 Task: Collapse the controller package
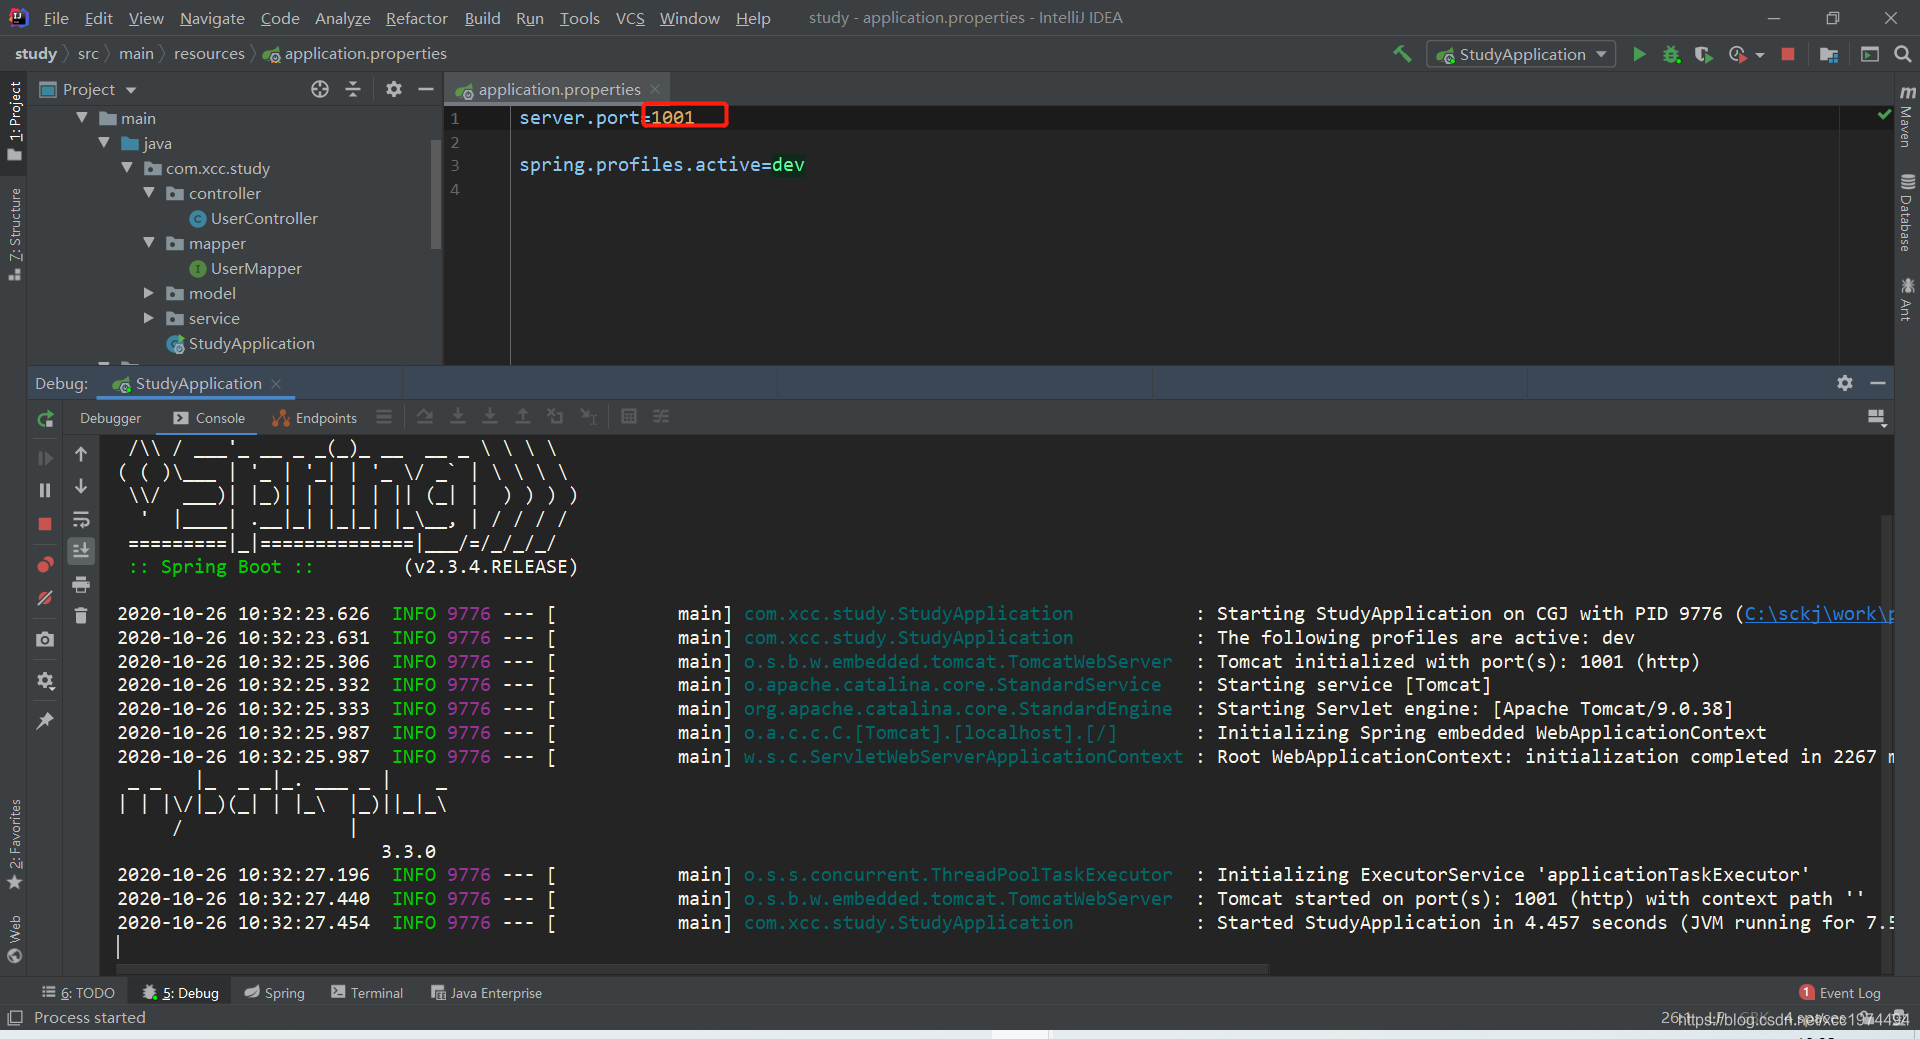tap(149, 193)
